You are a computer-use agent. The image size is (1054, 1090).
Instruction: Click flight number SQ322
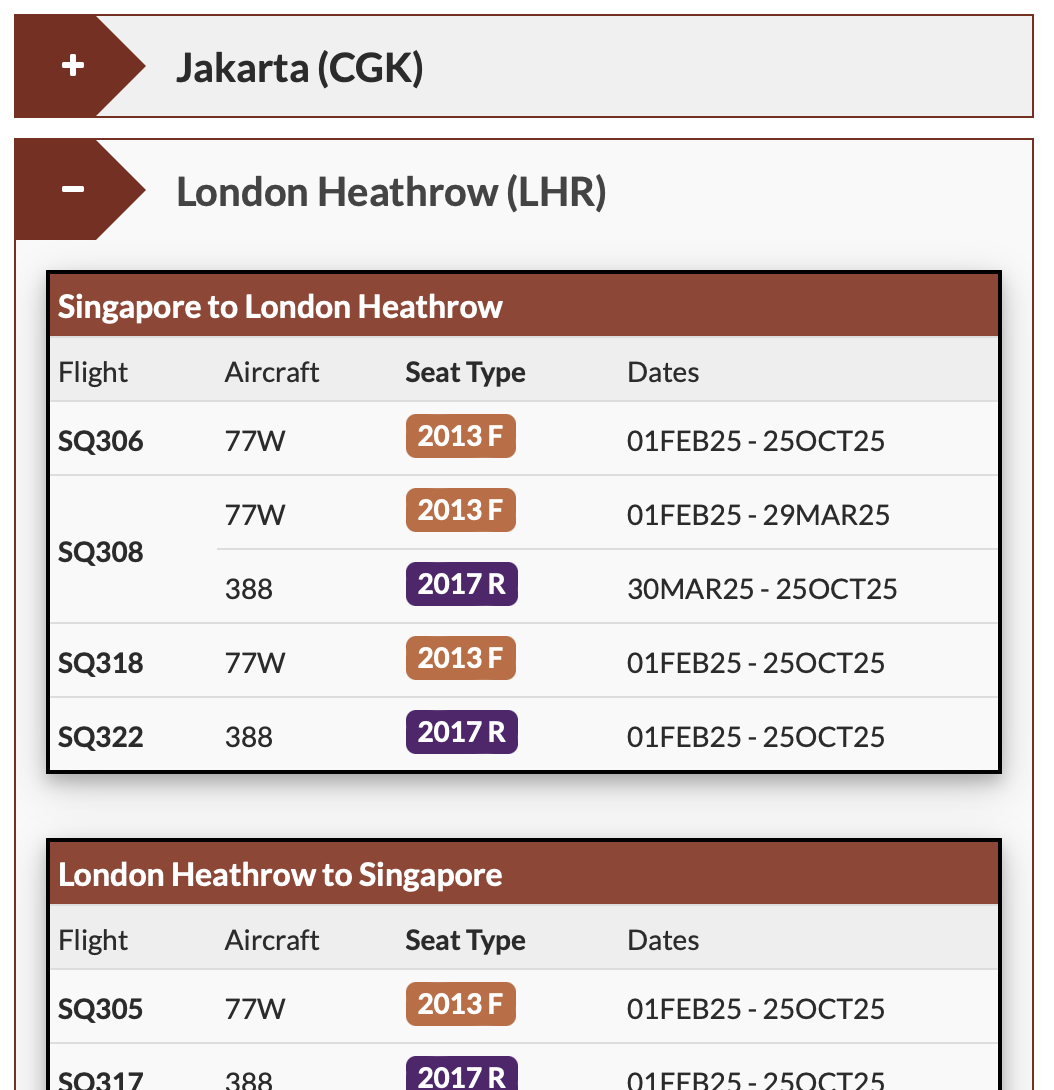click(x=101, y=737)
